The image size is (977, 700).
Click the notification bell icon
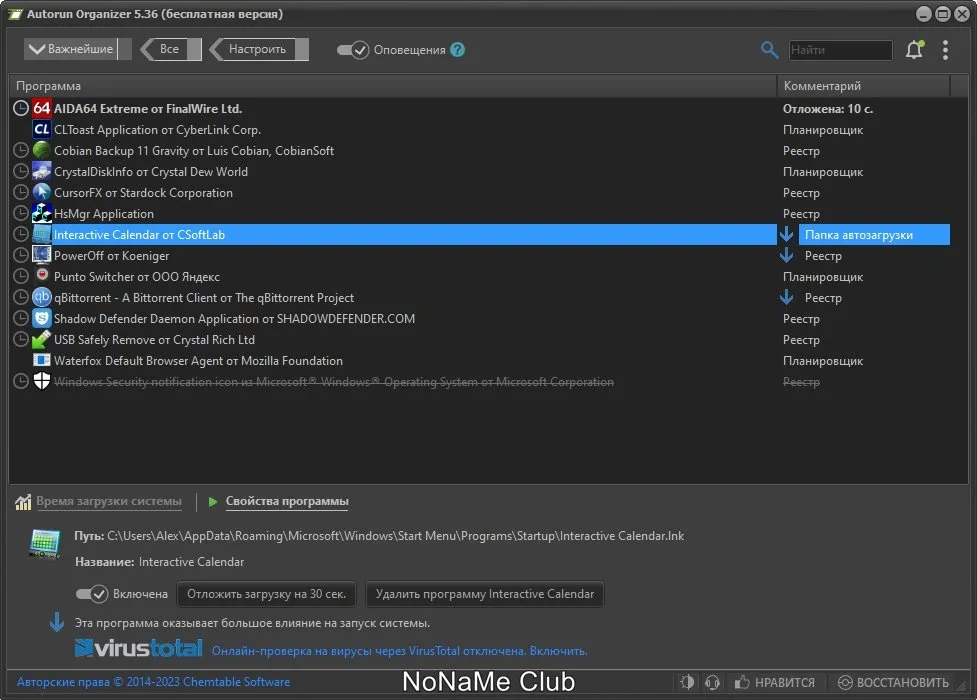click(914, 49)
